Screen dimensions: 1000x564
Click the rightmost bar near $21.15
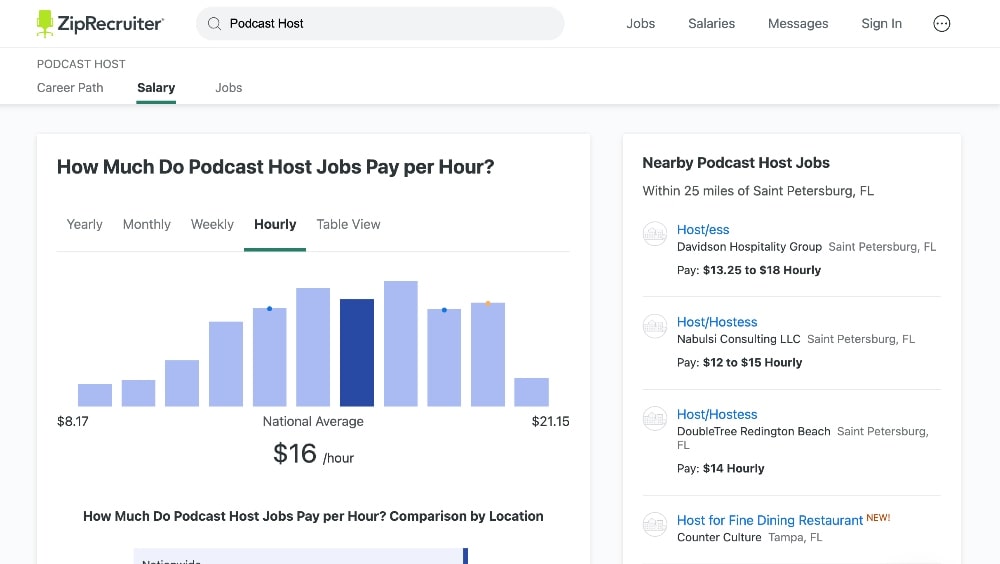[531, 392]
